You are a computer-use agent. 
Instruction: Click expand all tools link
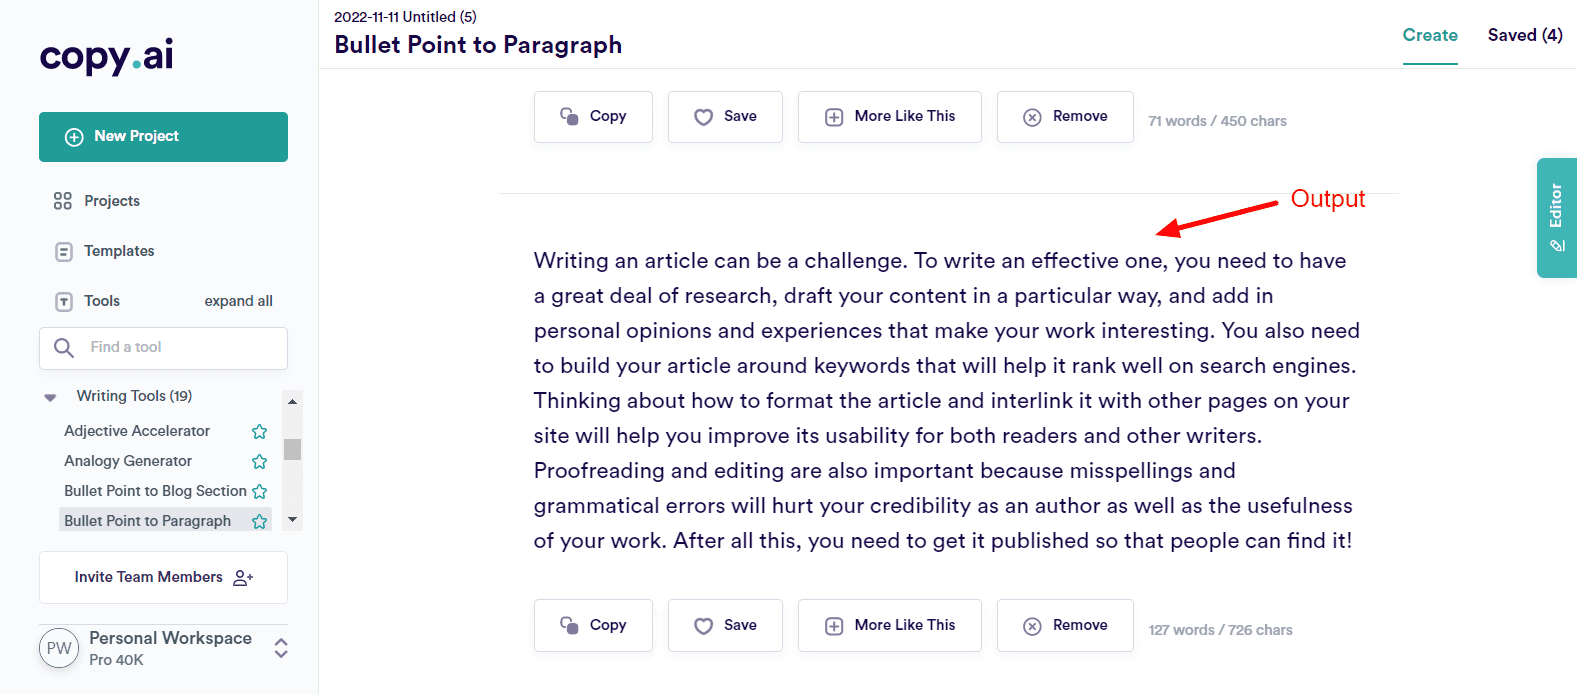pyautogui.click(x=238, y=301)
